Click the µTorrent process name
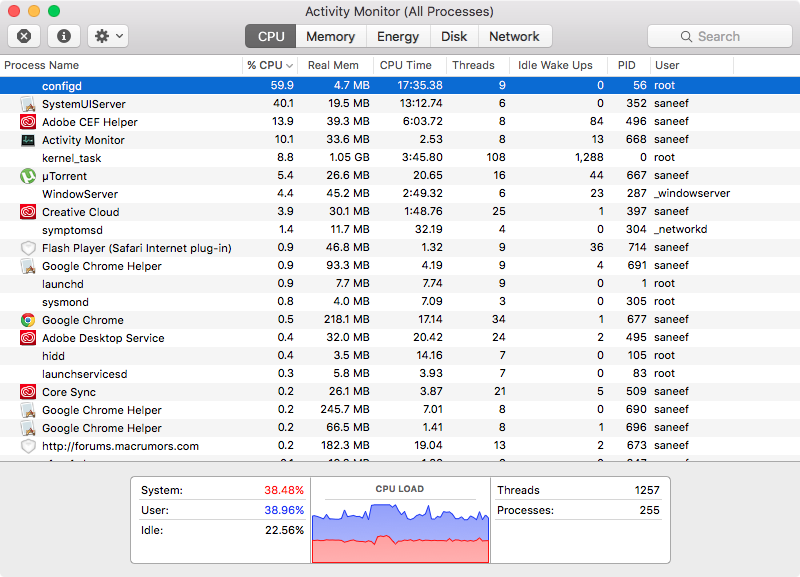Screen dimensions: 800x577 pyautogui.click(x=64, y=176)
